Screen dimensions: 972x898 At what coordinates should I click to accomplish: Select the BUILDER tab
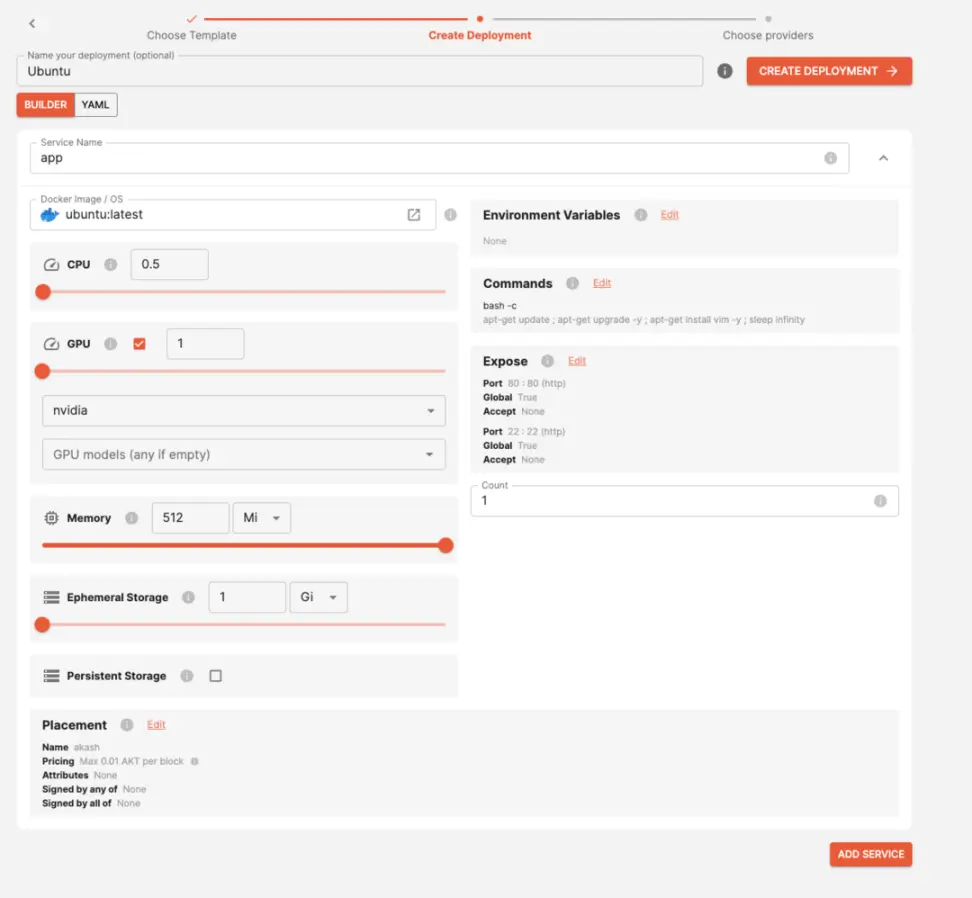(x=45, y=104)
